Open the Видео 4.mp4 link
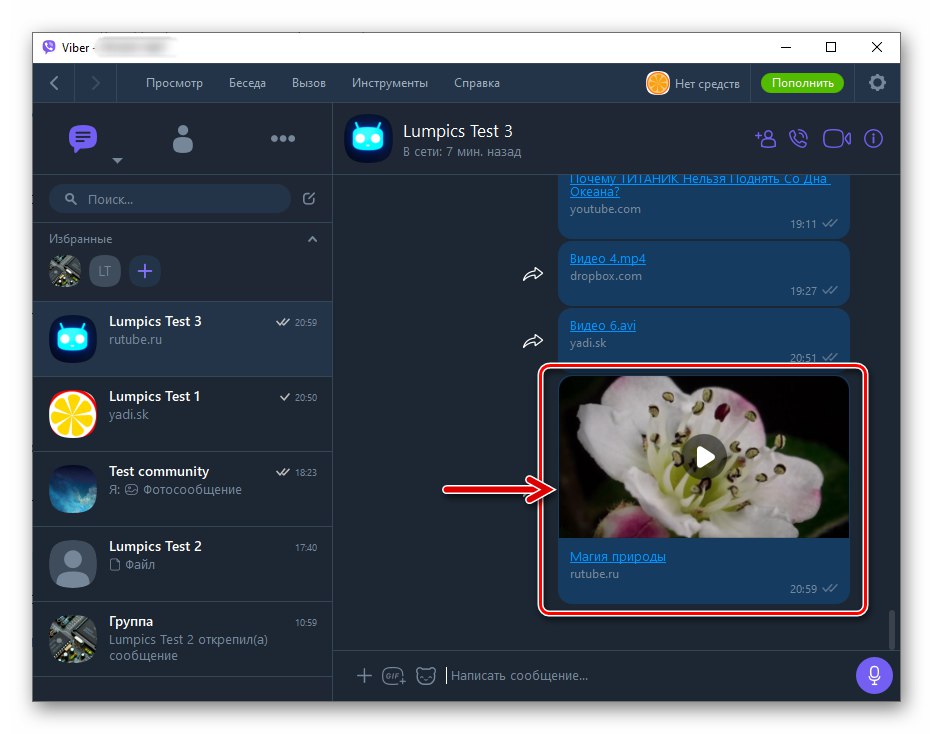This screenshot has width=933, height=734. (x=608, y=259)
